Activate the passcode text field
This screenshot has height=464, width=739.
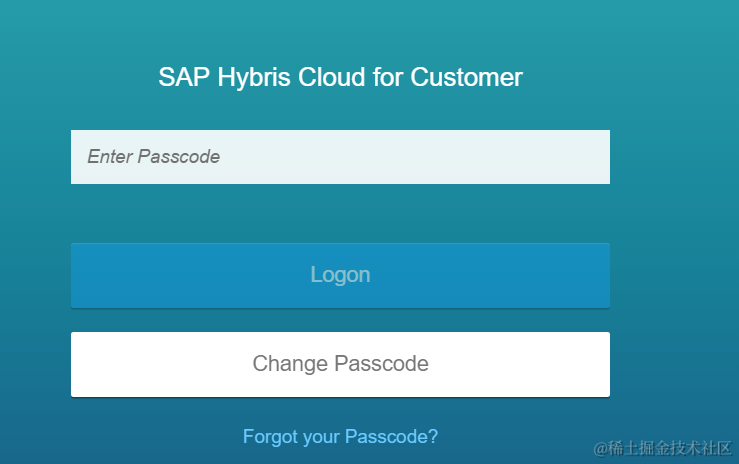coord(340,157)
